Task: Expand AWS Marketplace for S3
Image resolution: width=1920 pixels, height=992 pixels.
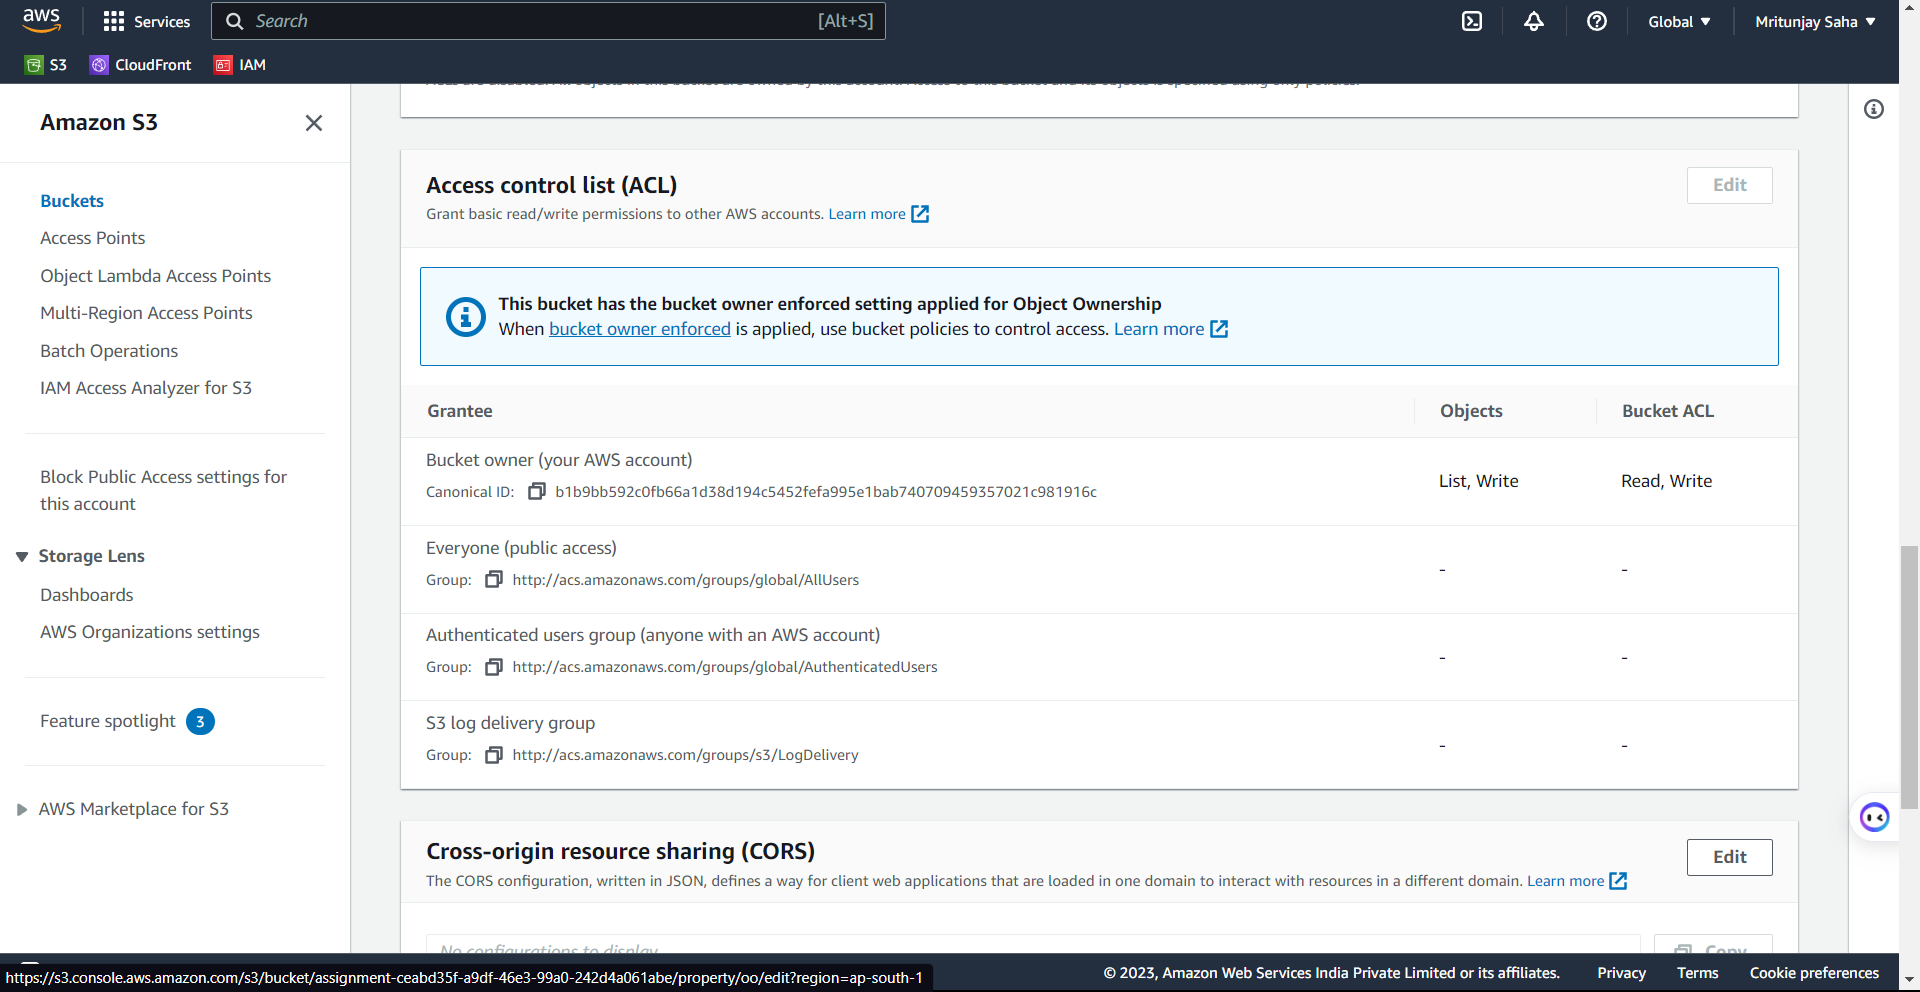Action: point(22,809)
